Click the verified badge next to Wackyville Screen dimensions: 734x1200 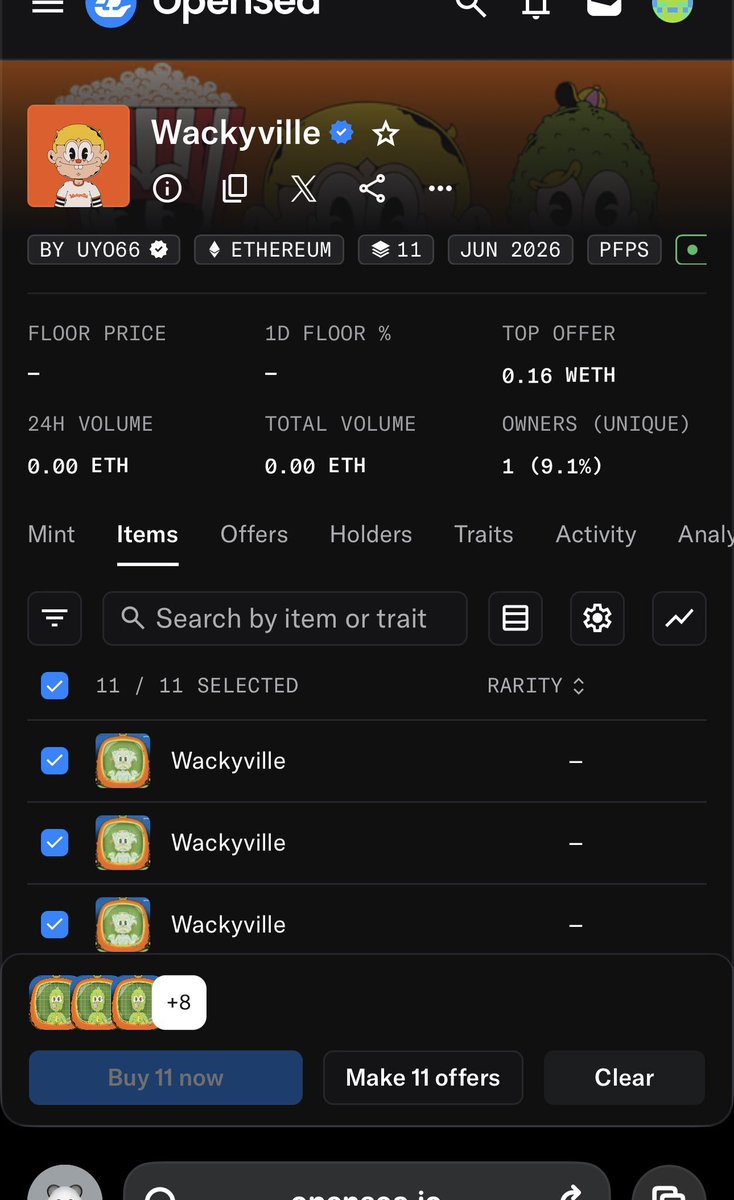pyautogui.click(x=342, y=133)
